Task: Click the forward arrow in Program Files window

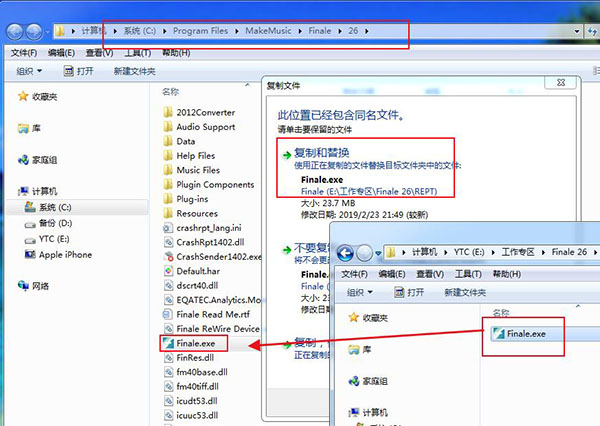Action: click(34, 32)
